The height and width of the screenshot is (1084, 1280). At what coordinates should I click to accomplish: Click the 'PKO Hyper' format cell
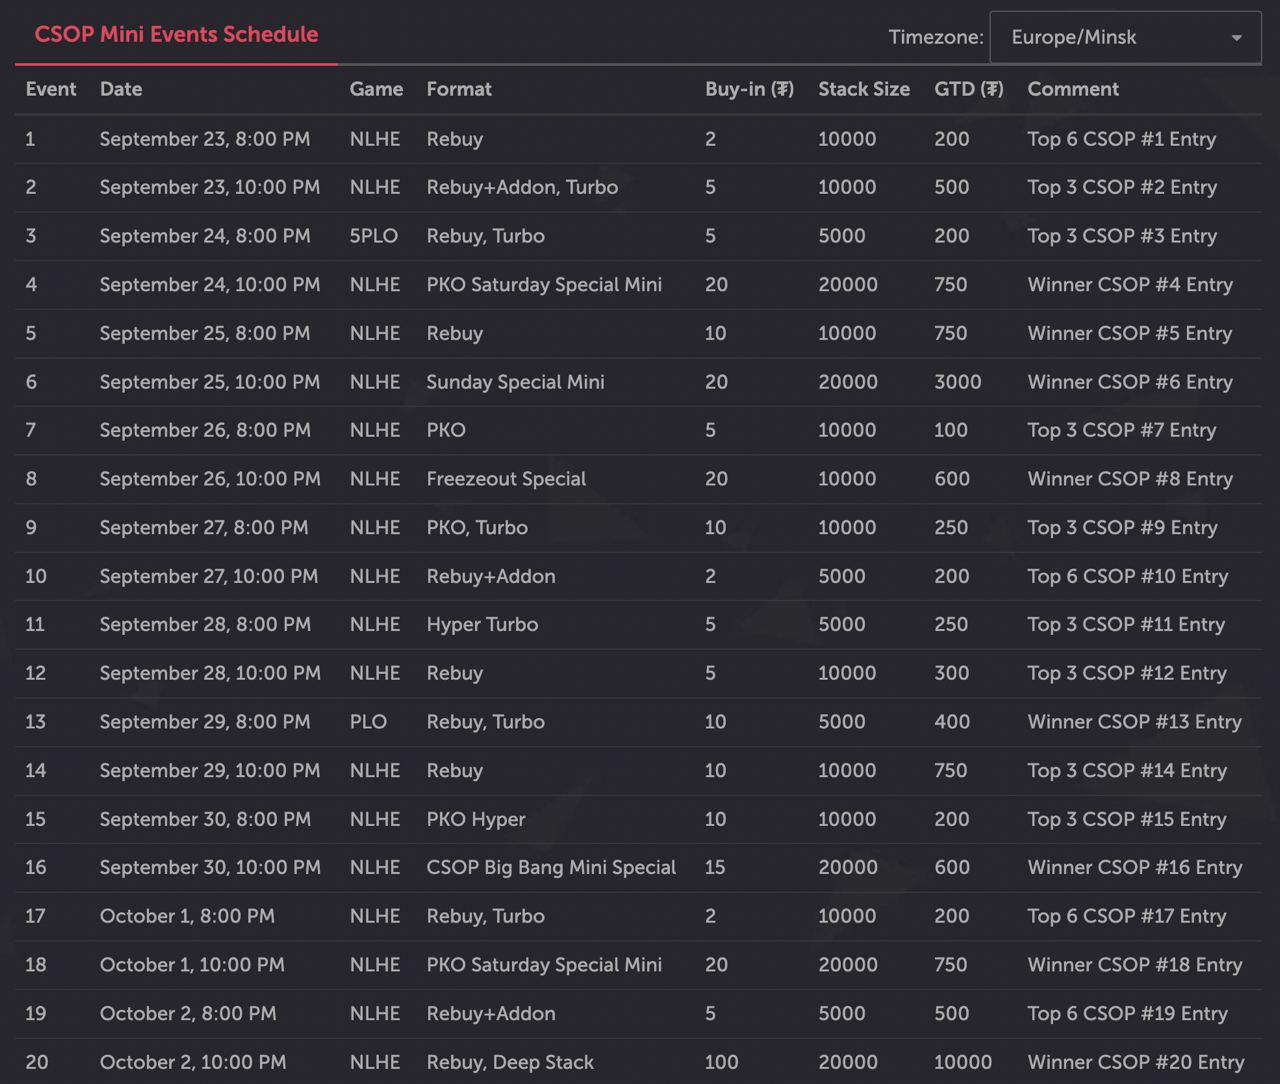click(476, 819)
